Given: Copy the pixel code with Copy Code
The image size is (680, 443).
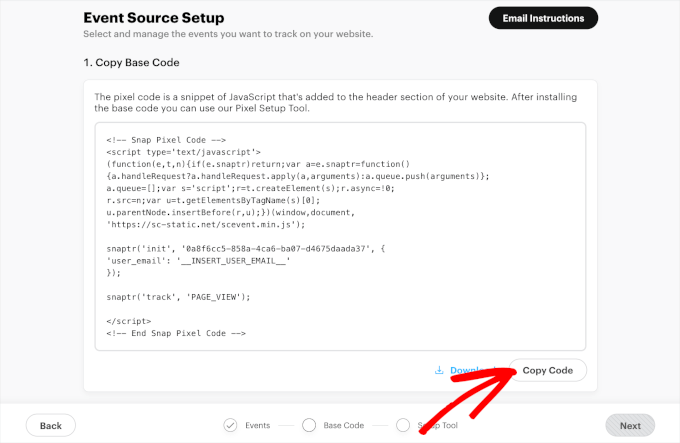Looking at the screenshot, I should pos(547,370).
